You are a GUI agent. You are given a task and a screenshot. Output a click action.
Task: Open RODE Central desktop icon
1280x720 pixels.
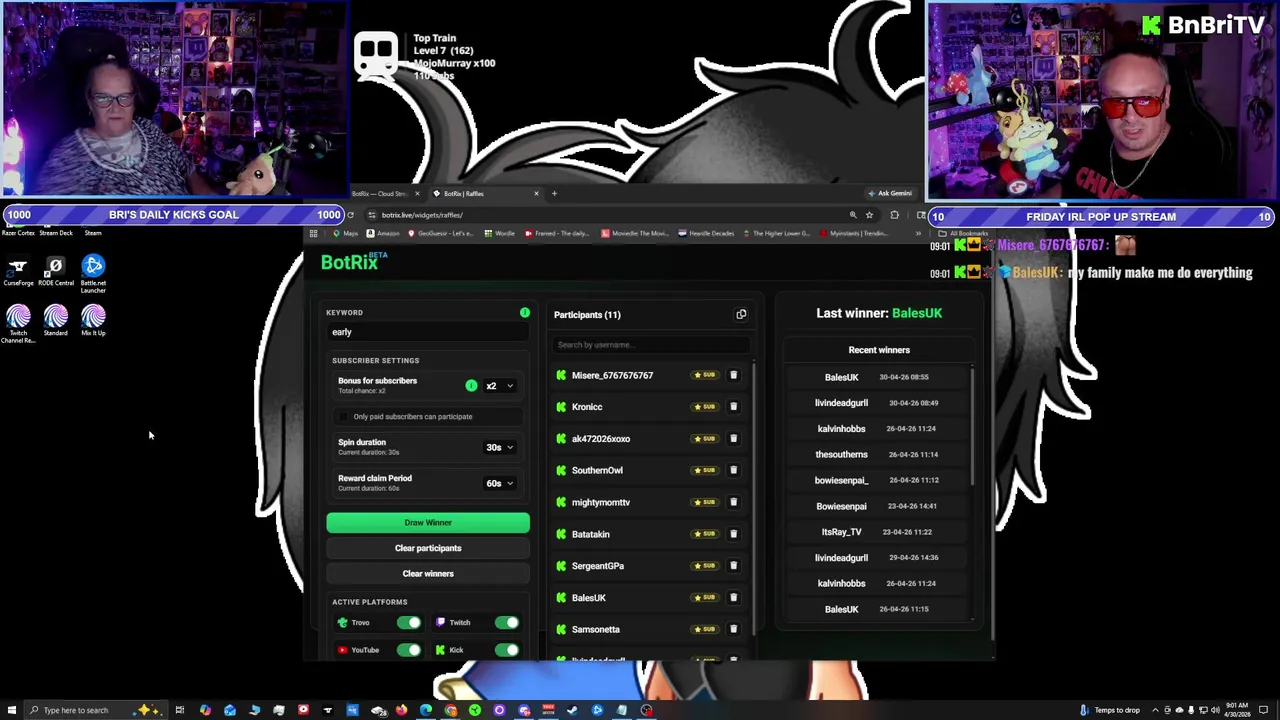[56, 271]
